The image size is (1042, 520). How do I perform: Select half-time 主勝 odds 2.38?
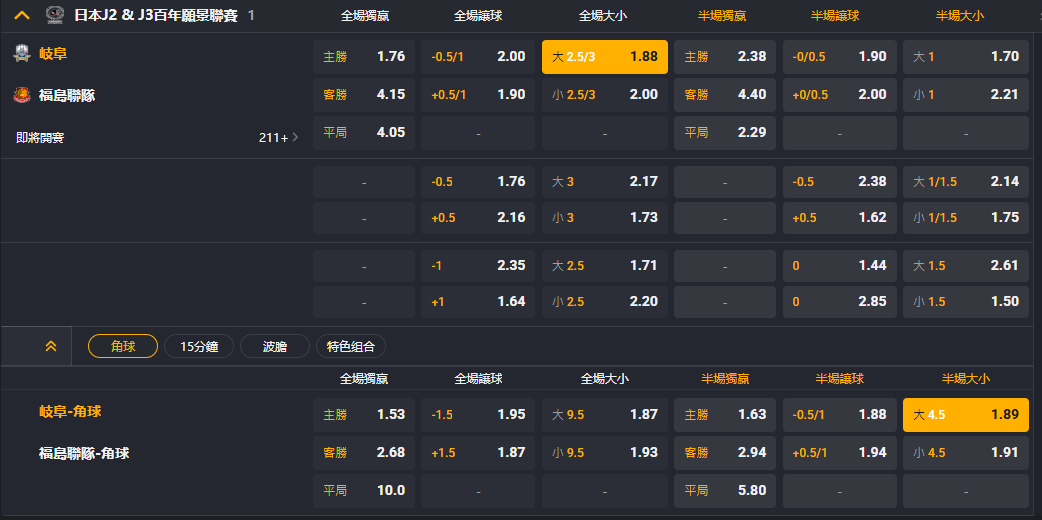pyautogui.click(x=725, y=57)
